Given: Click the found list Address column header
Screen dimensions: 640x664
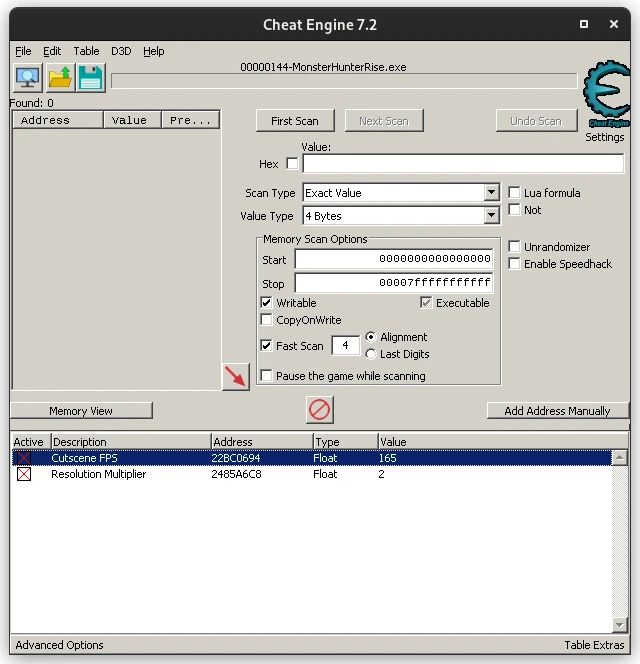Looking at the screenshot, I should coord(58,120).
